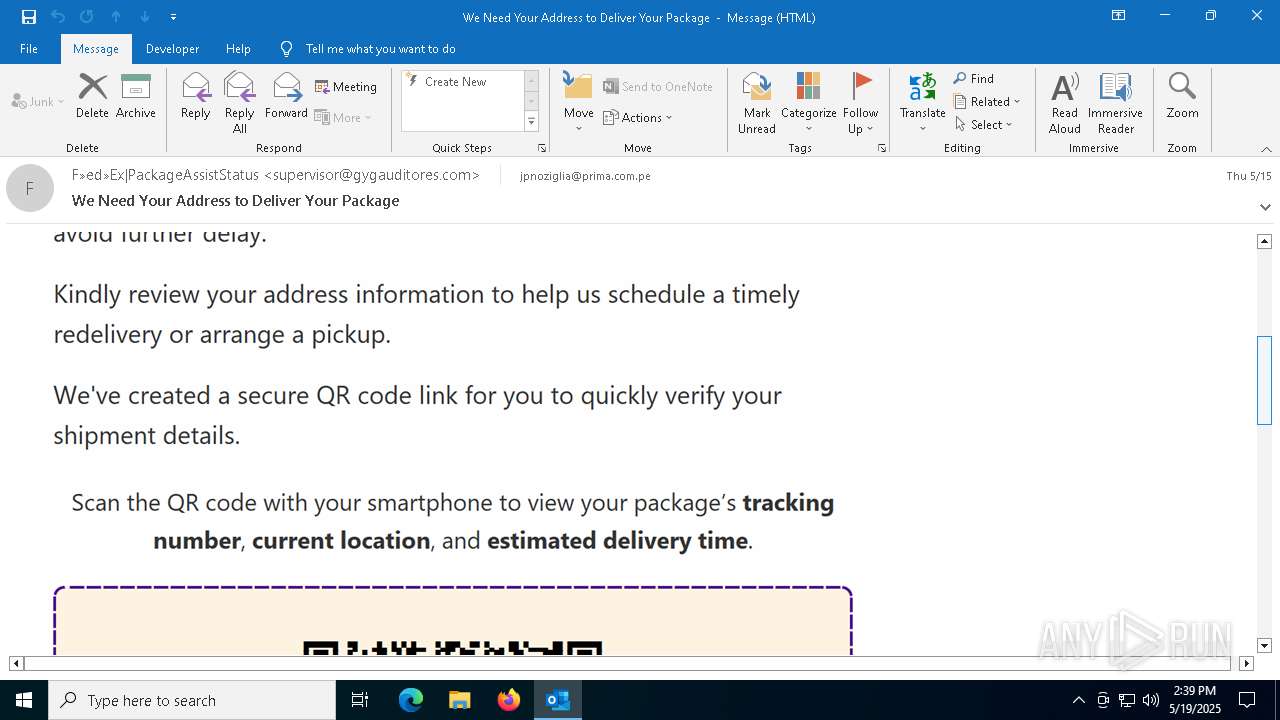The image size is (1280, 720).
Task: Click the Save icon in title bar
Action: pos(28,17)
